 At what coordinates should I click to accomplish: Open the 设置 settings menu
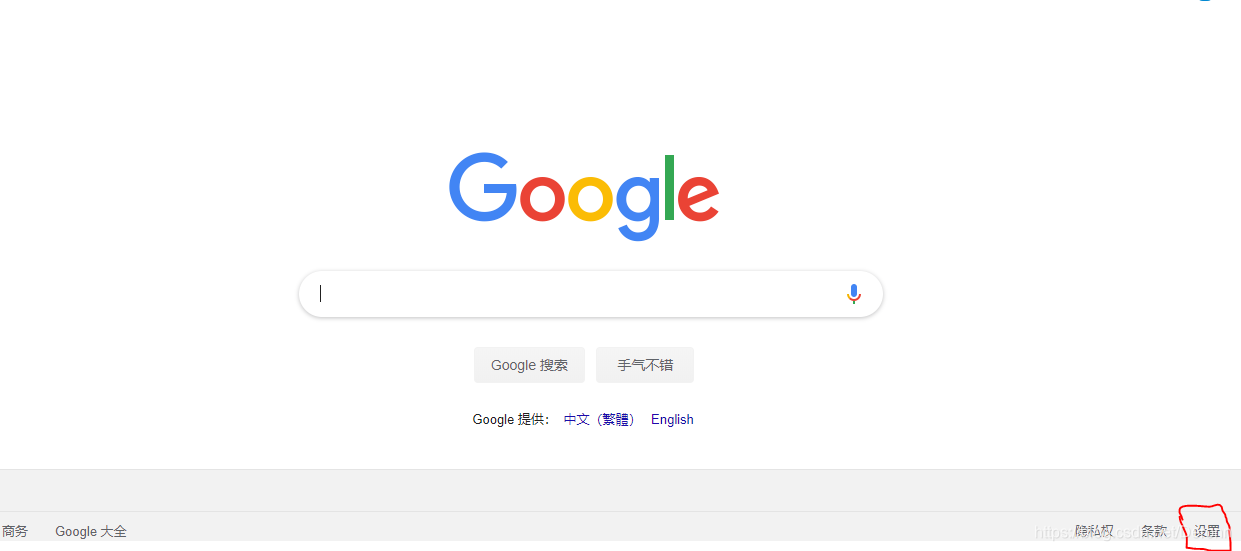pyautogui.click(x=1207, y=531)
